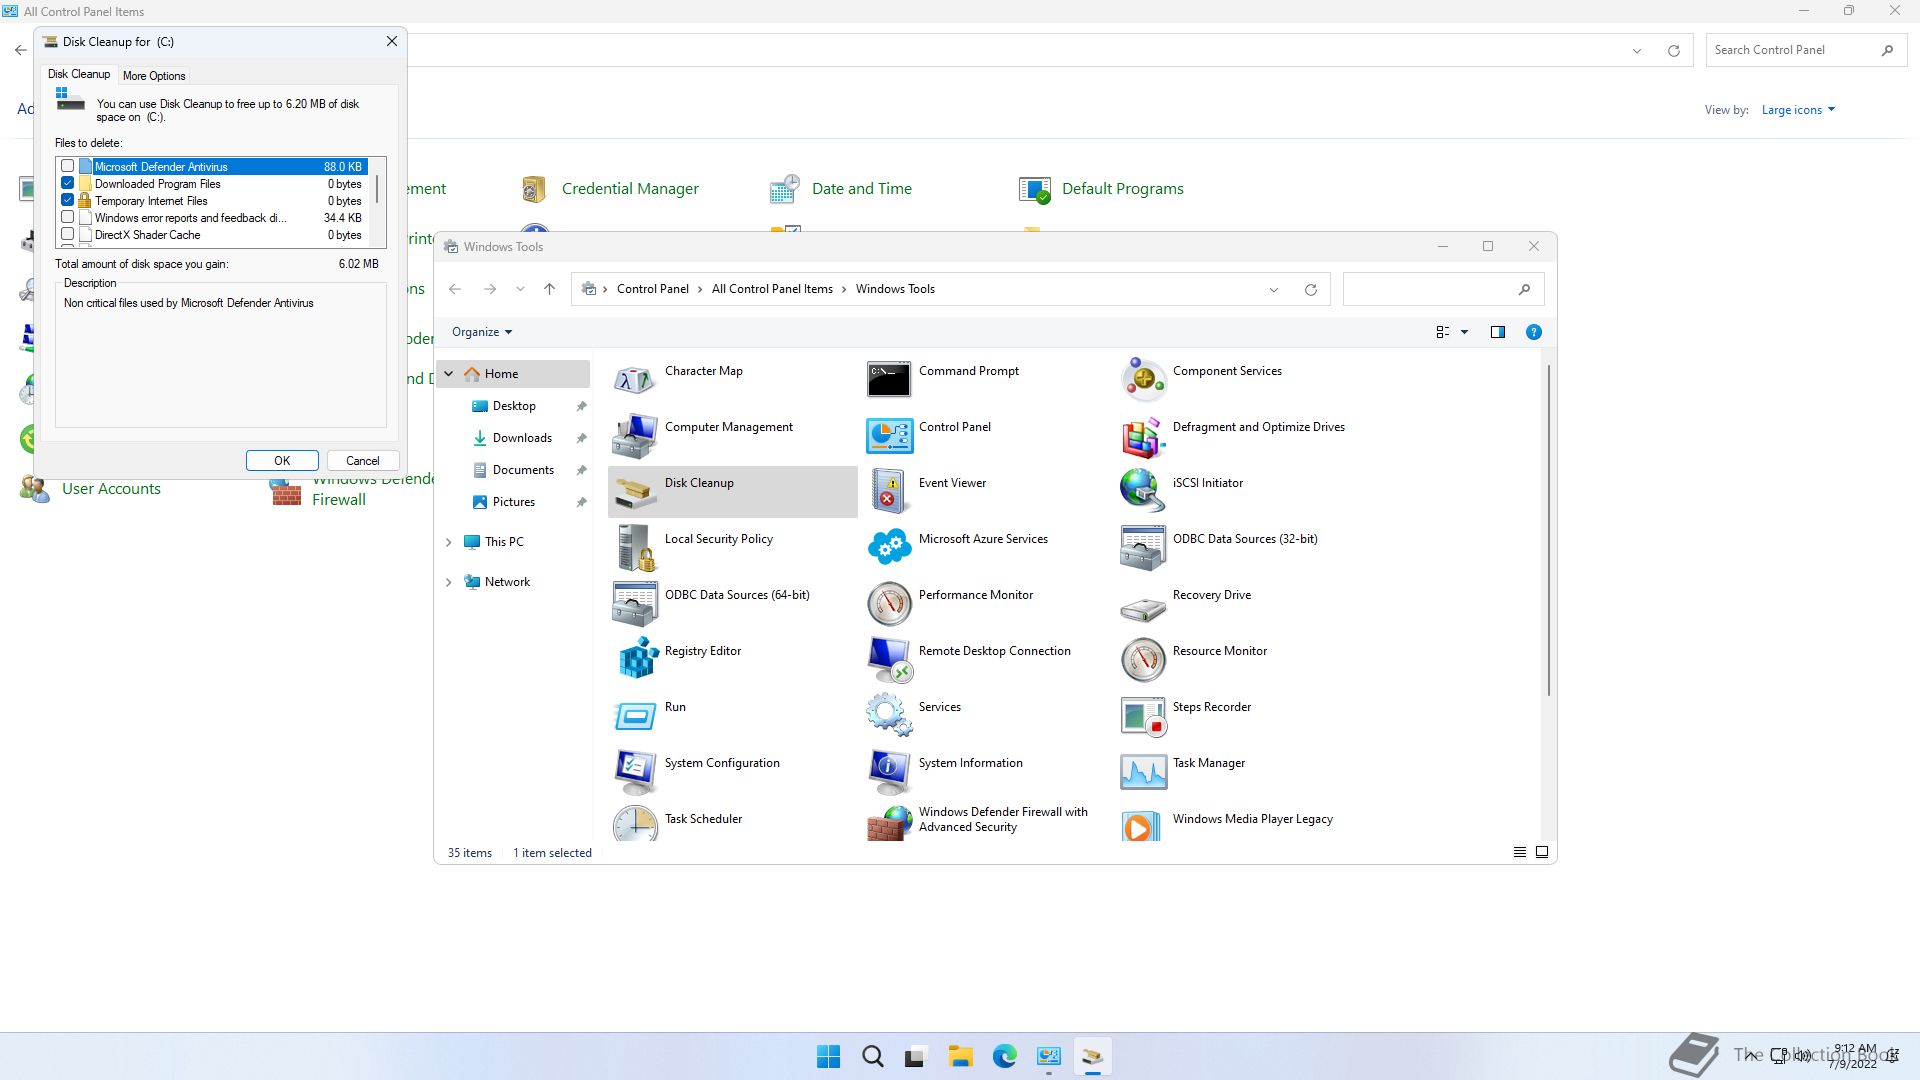Select the Disk Cleanup icon in Windows Tools
This screenshot has height=1080, width=1920.
tap(635, 492)
